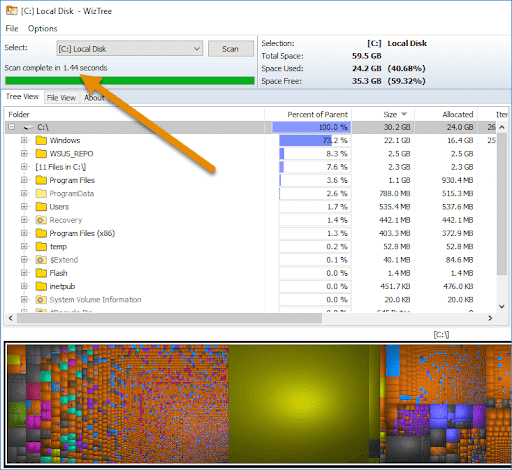Click the Program Files (x86) folder icon
The width and height of the screenshot is (512, 470).
click(x=41, y=233)
